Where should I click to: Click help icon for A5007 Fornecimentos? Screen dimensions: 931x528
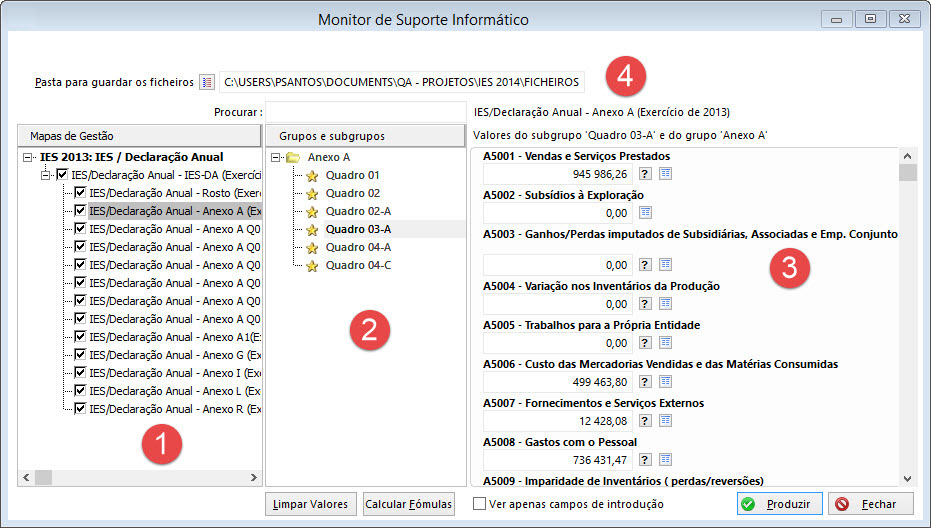(645, 420)
